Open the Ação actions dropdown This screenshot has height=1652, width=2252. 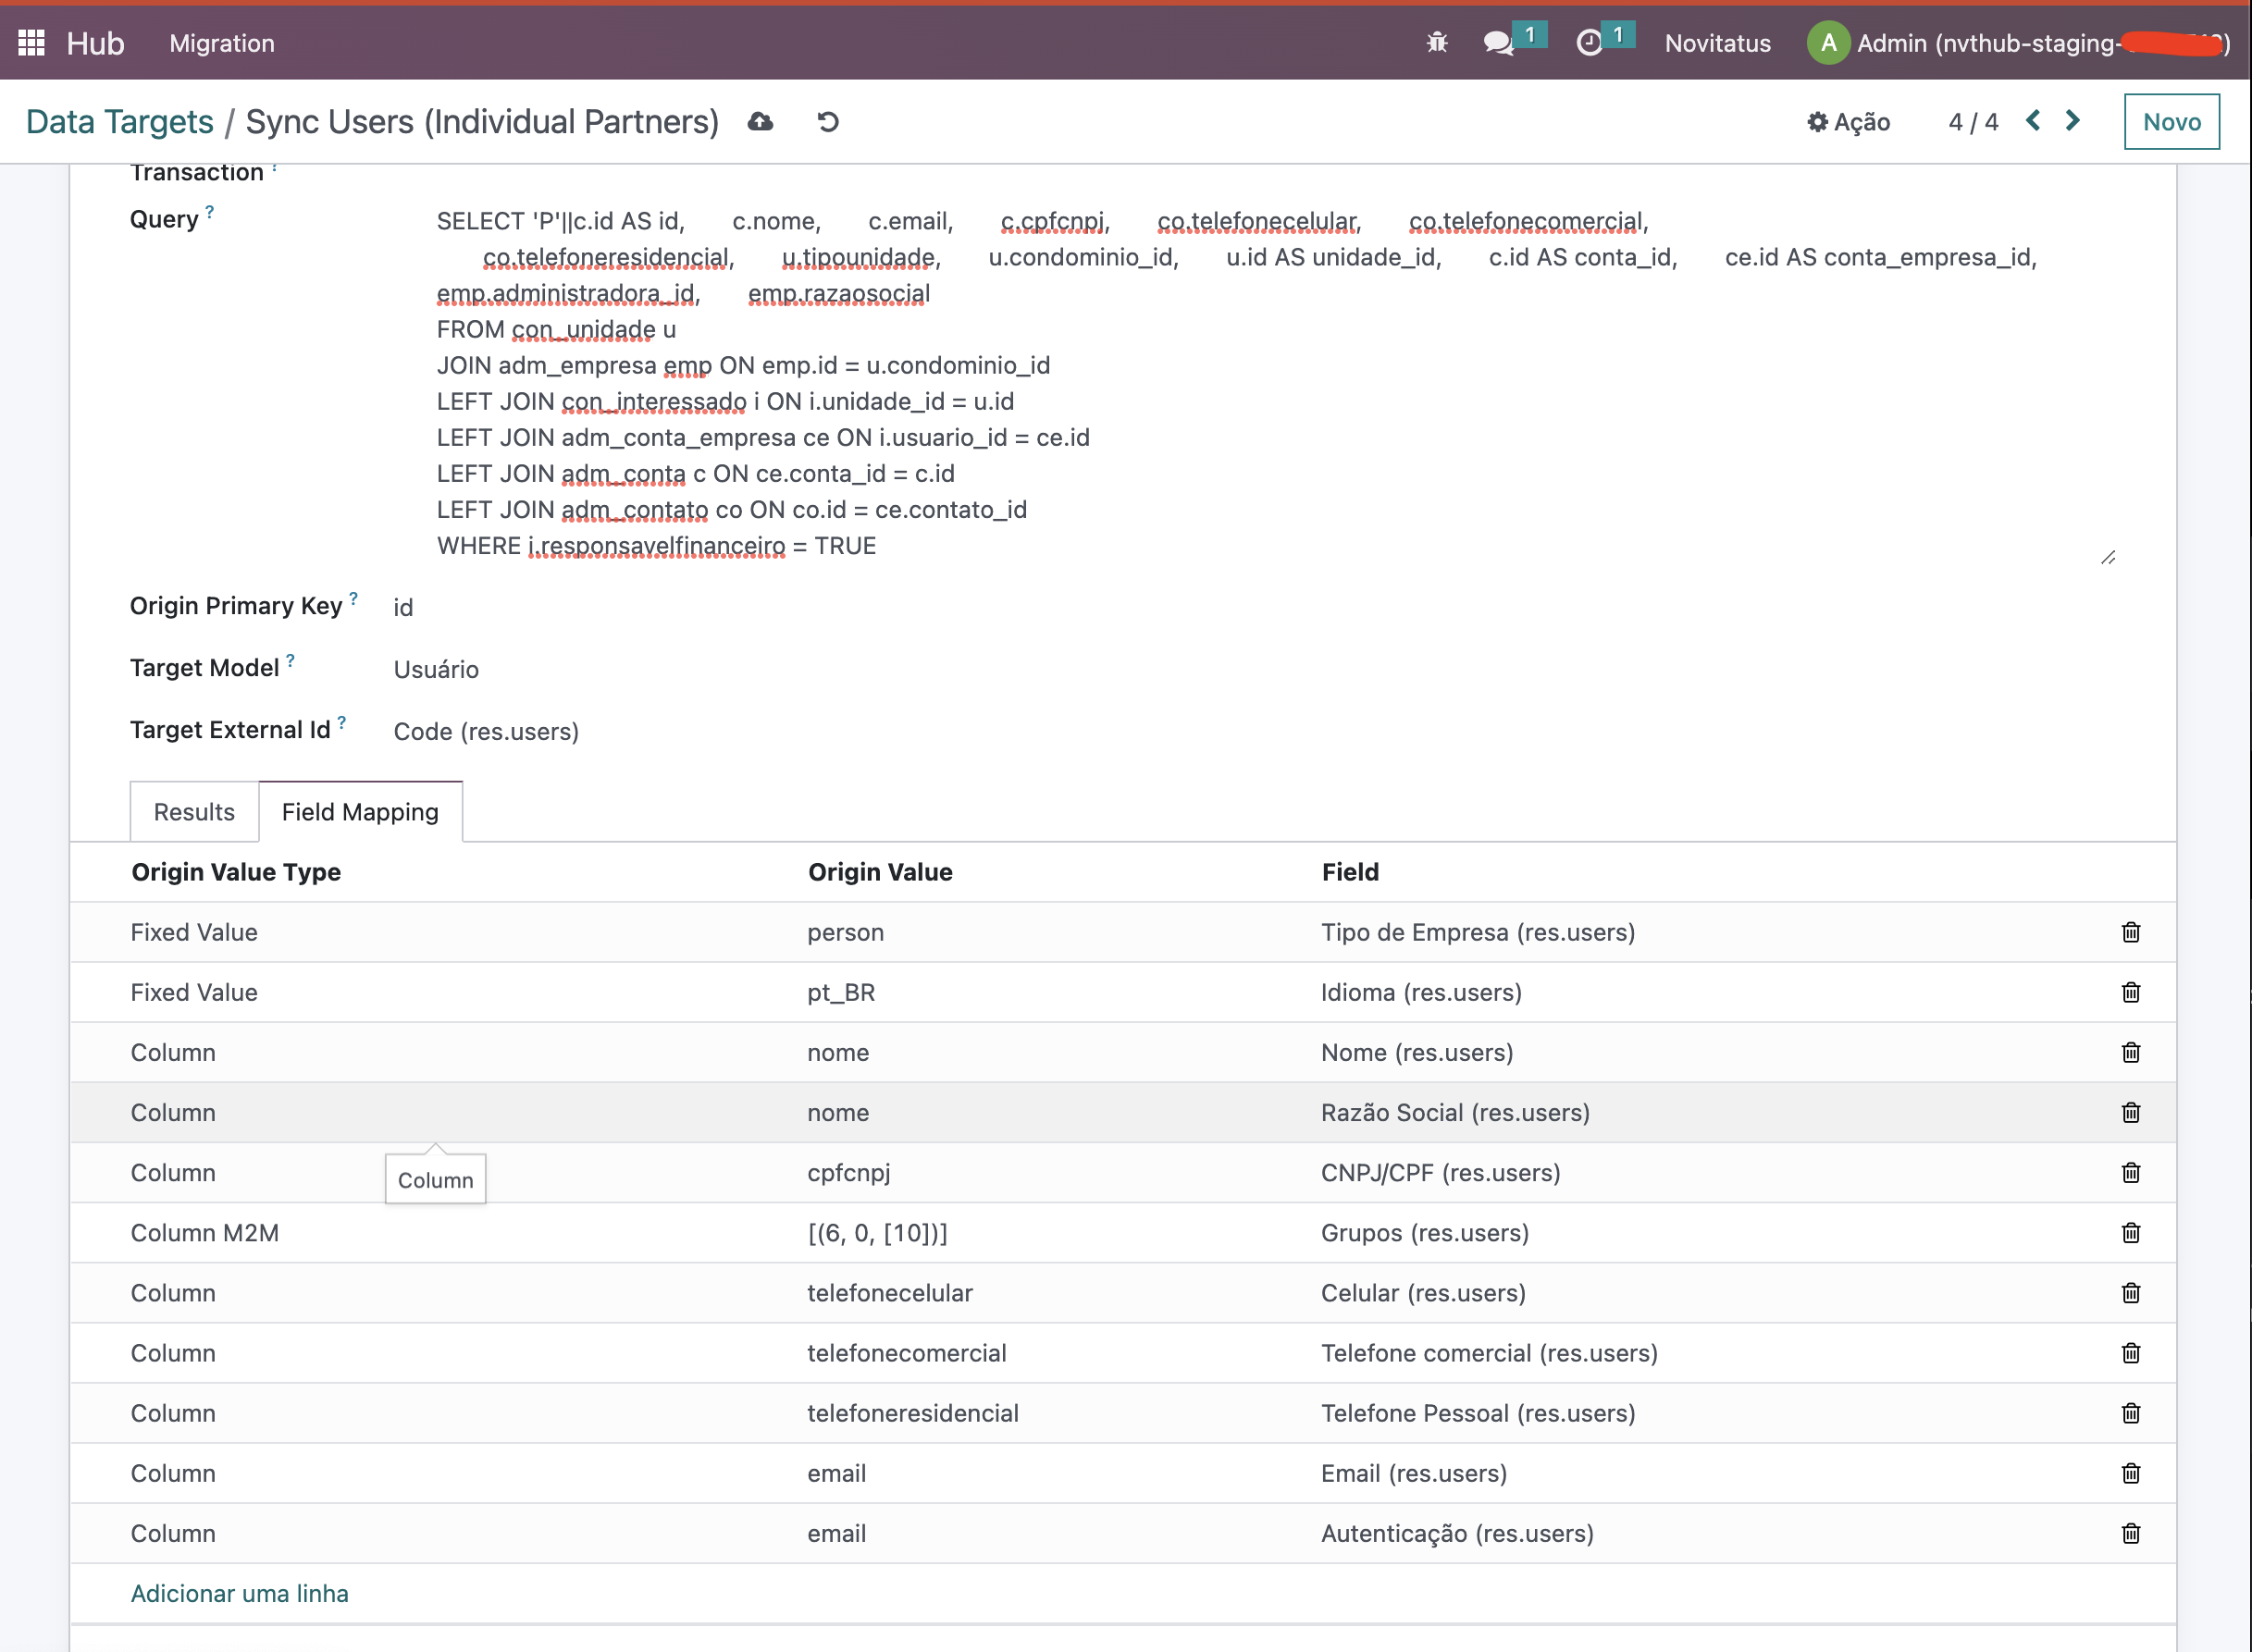pos(1848,122)
